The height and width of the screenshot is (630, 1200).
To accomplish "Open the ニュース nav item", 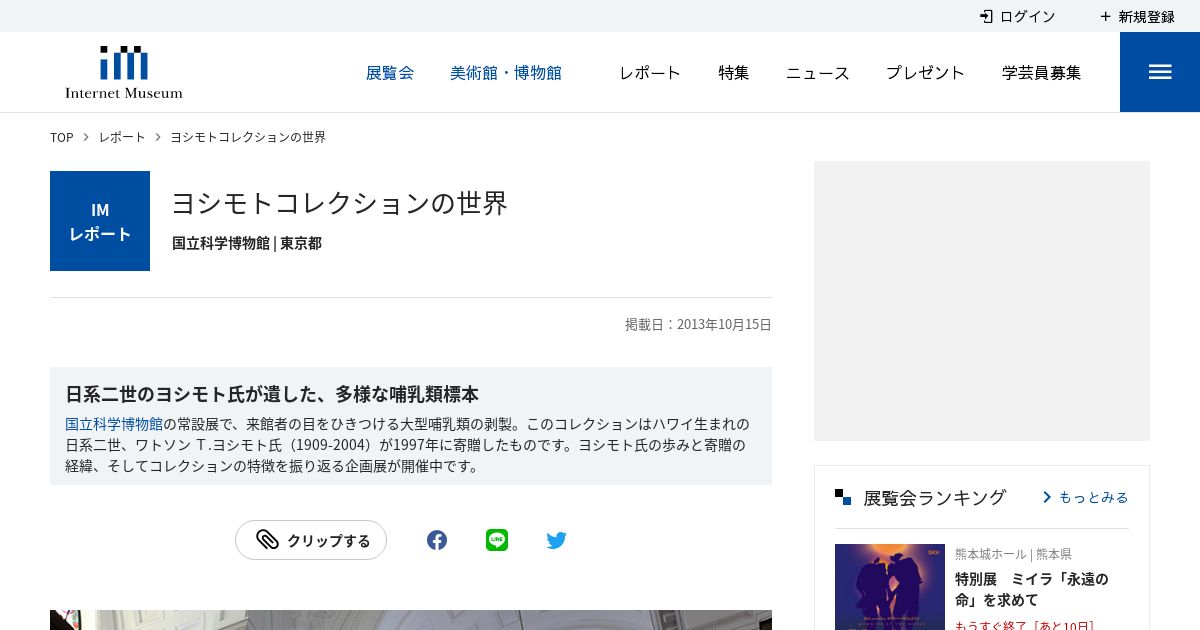I will 818,72.
